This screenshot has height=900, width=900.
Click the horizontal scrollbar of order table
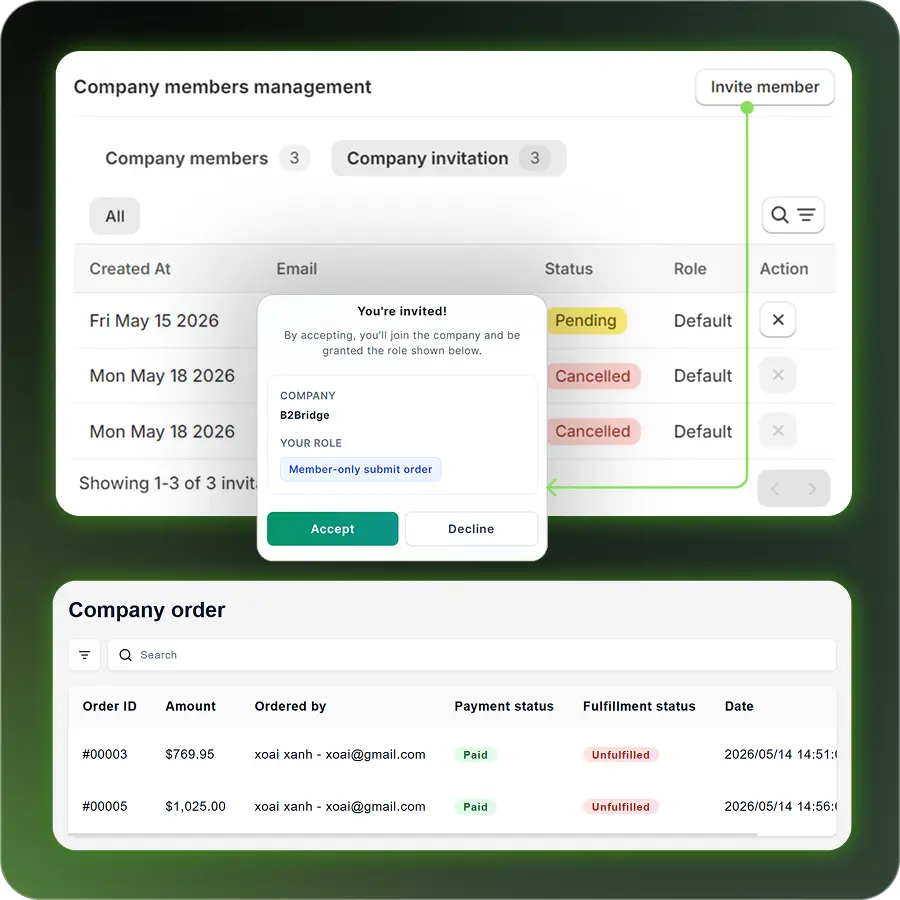[413, 835]
